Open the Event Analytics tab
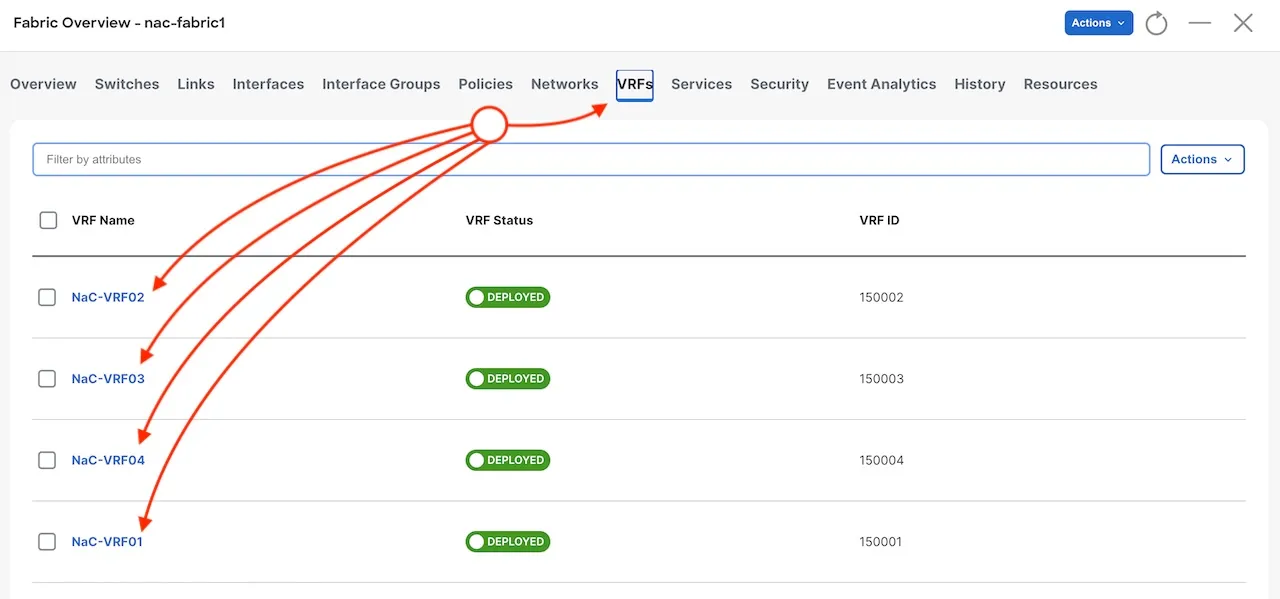 (x=881, y=84)
